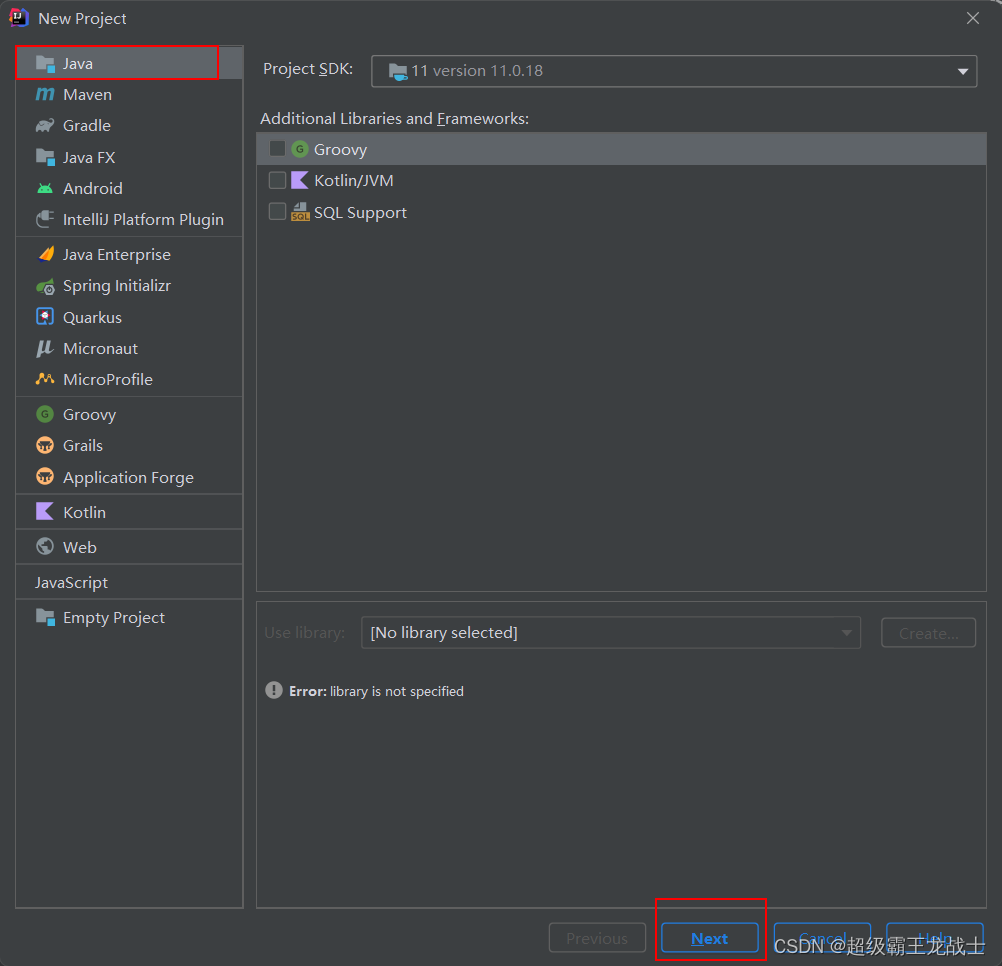The height and width of the screenshot is (966, 1002).
Task: Click the 'Application Forge' list entry
Action: click(x=129, y=477)
